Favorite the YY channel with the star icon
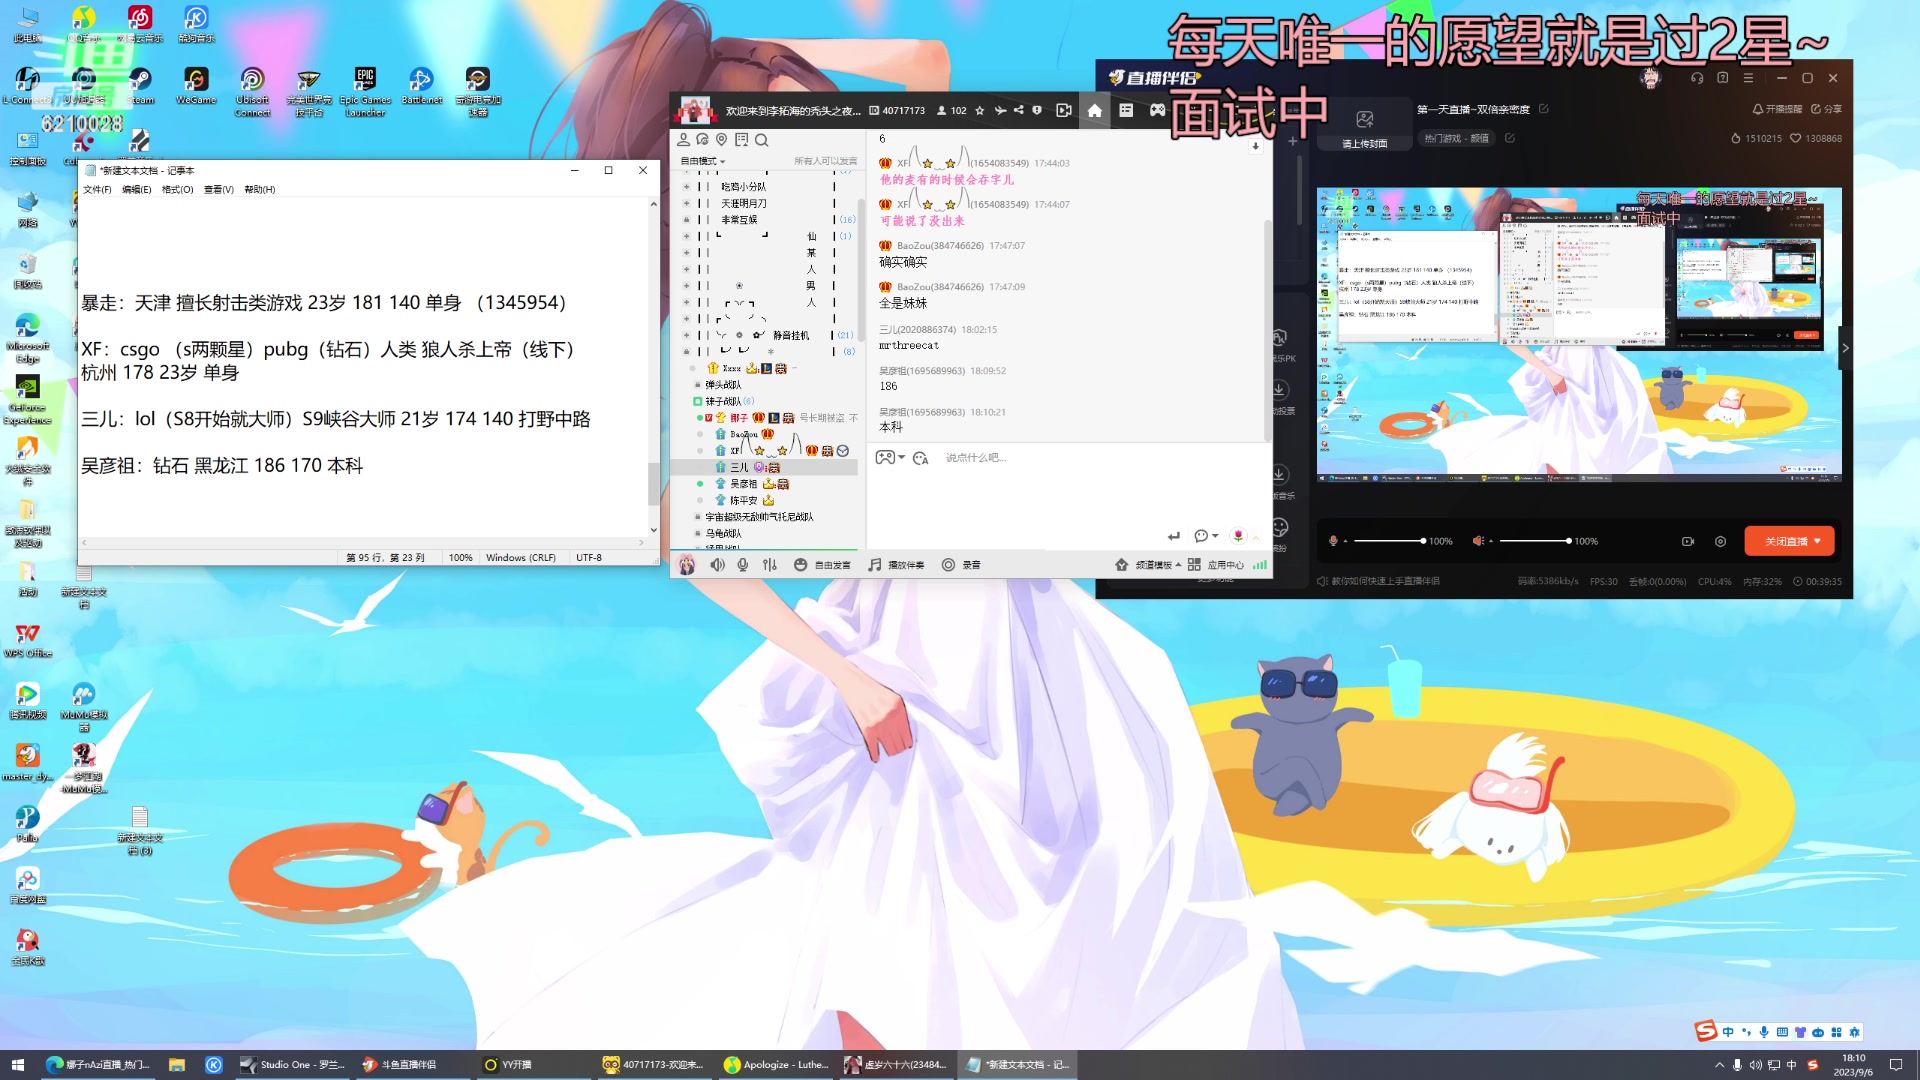This screenshot has width=1920, height=1080. [980, 111]
